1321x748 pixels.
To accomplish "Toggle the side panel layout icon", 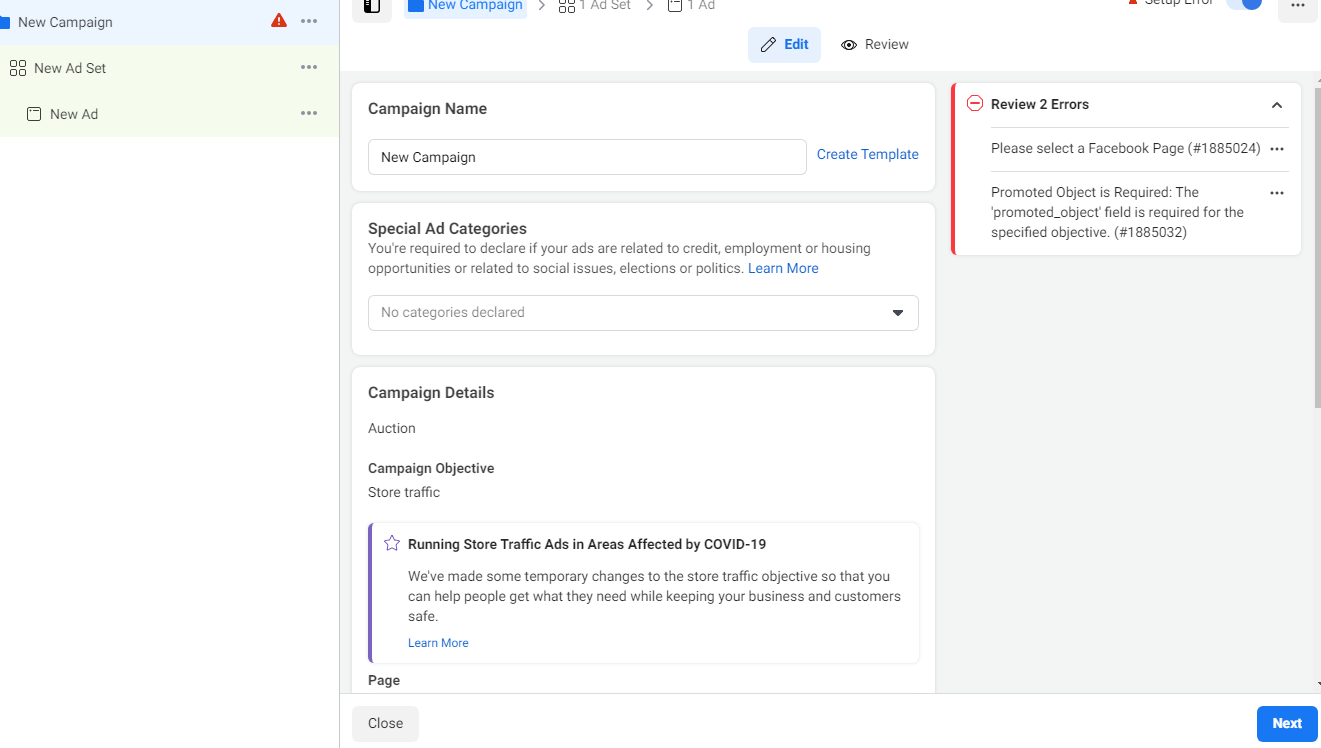I will coord(372,6).
